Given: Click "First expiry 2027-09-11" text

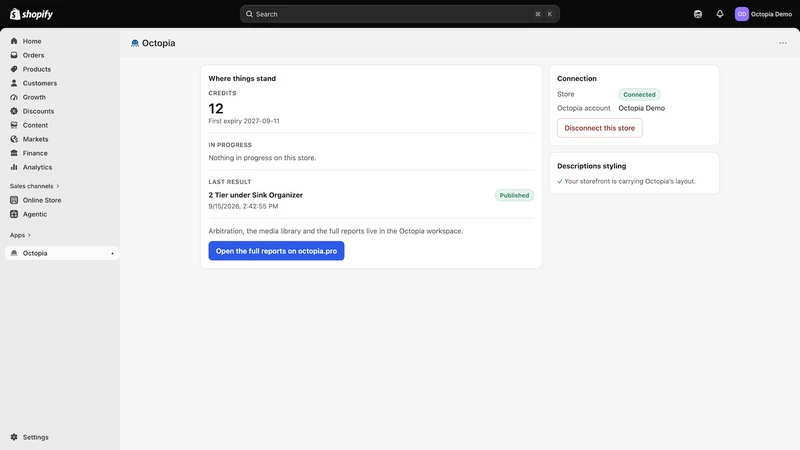Looking at the screenshot, I should (x=244, y=121).
